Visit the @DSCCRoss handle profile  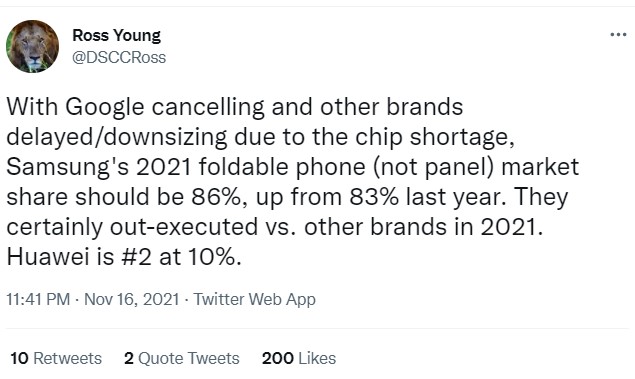(119, 57)
